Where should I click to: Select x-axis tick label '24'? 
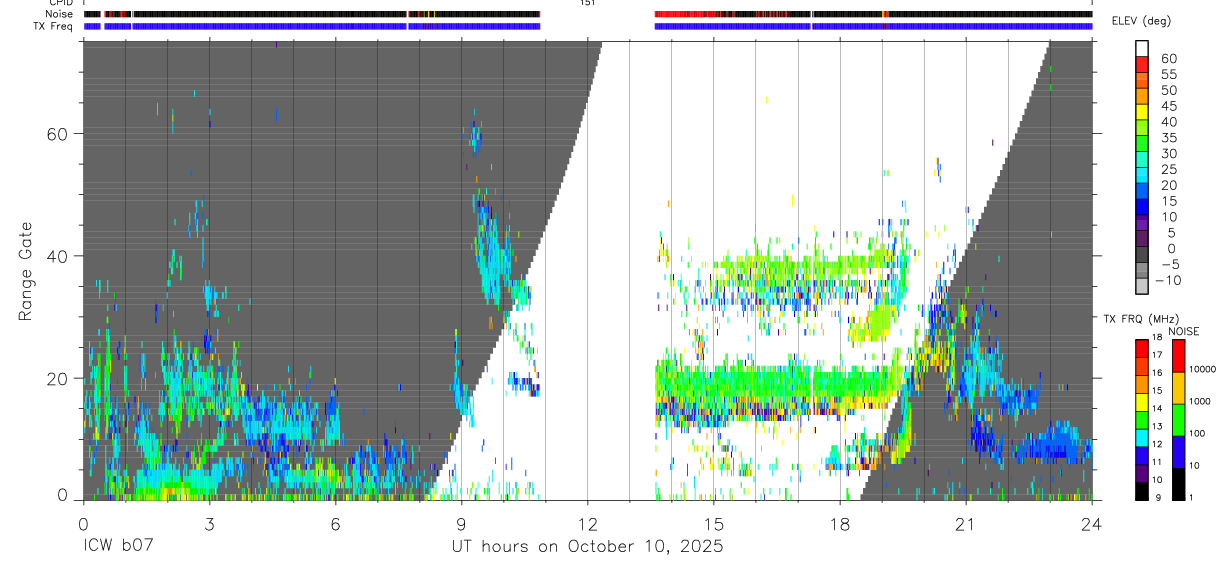point(1092,523)
